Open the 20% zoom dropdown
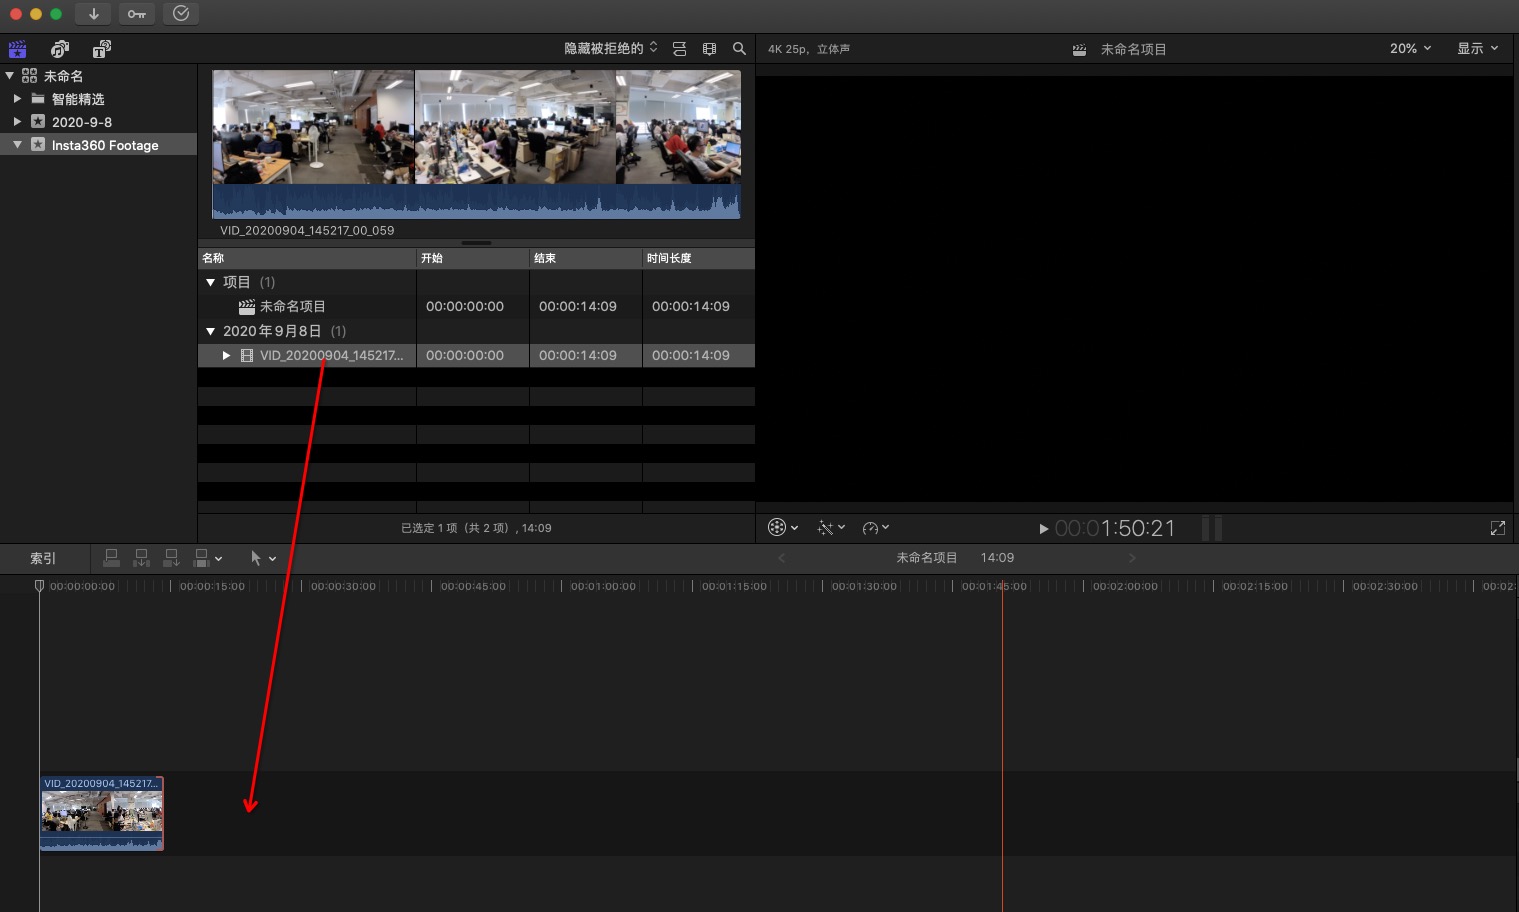 click(1410, 48)
